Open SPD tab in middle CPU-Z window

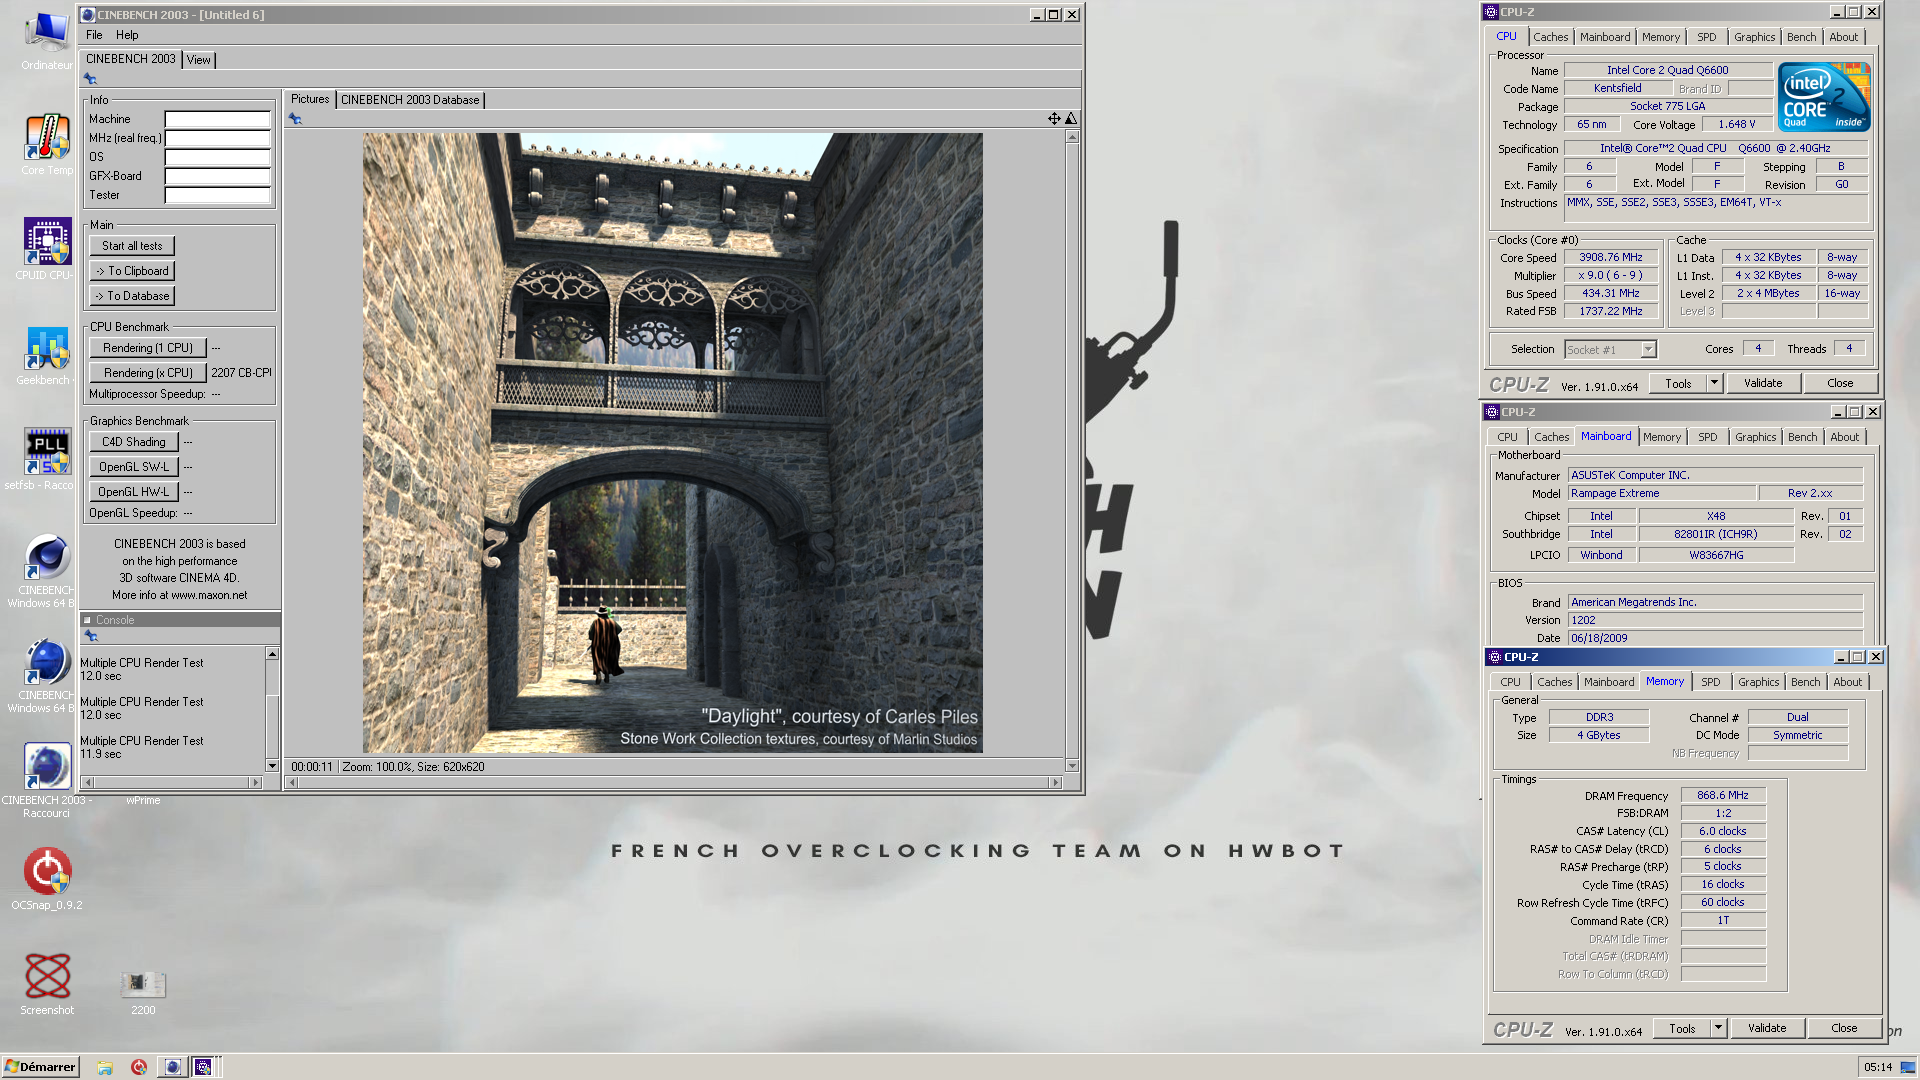(1708, 437)
